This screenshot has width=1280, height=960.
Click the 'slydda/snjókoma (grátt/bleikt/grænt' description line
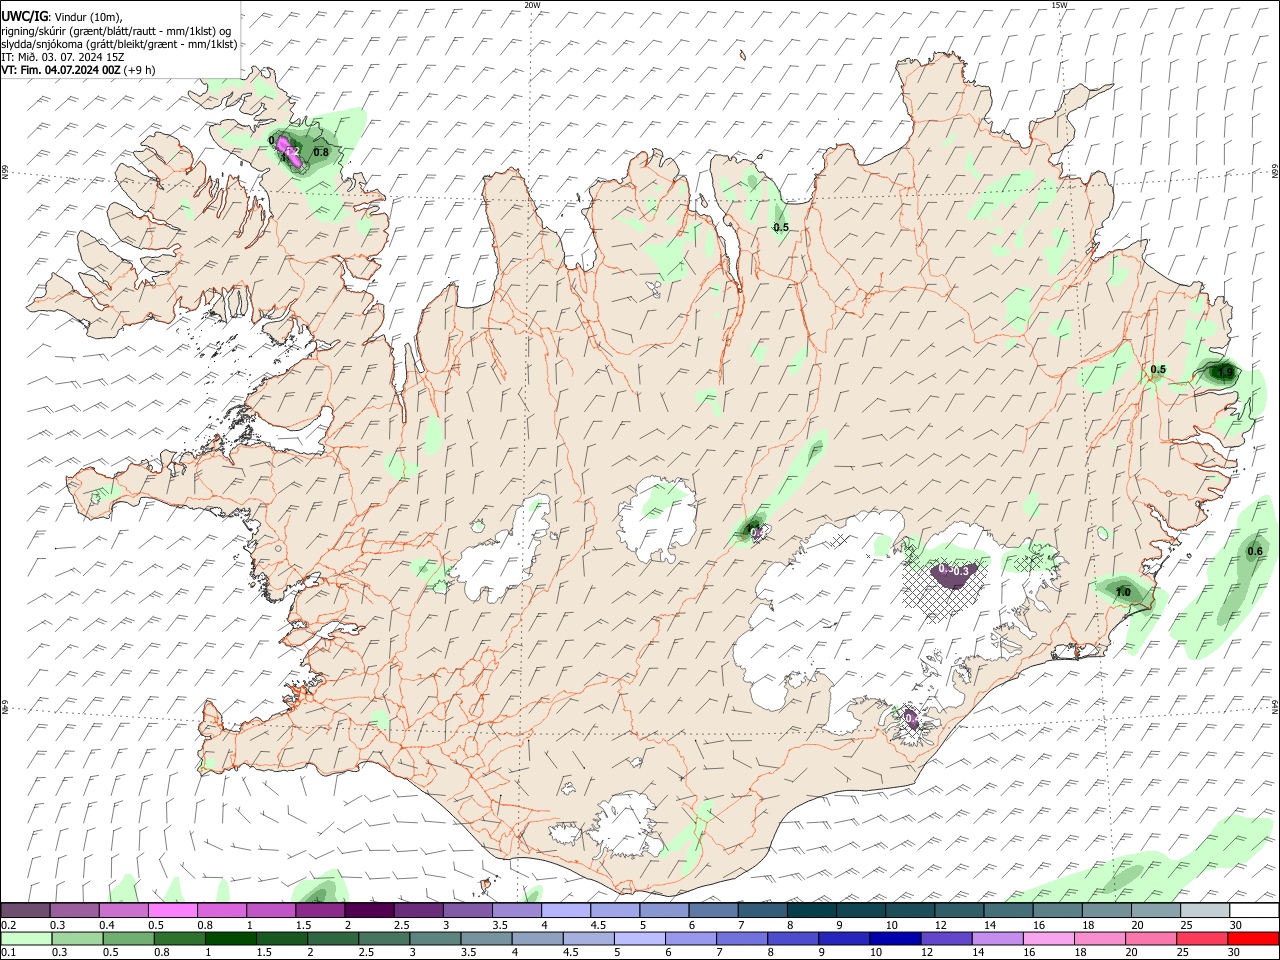pyautogui.click(x=119, y=44)
